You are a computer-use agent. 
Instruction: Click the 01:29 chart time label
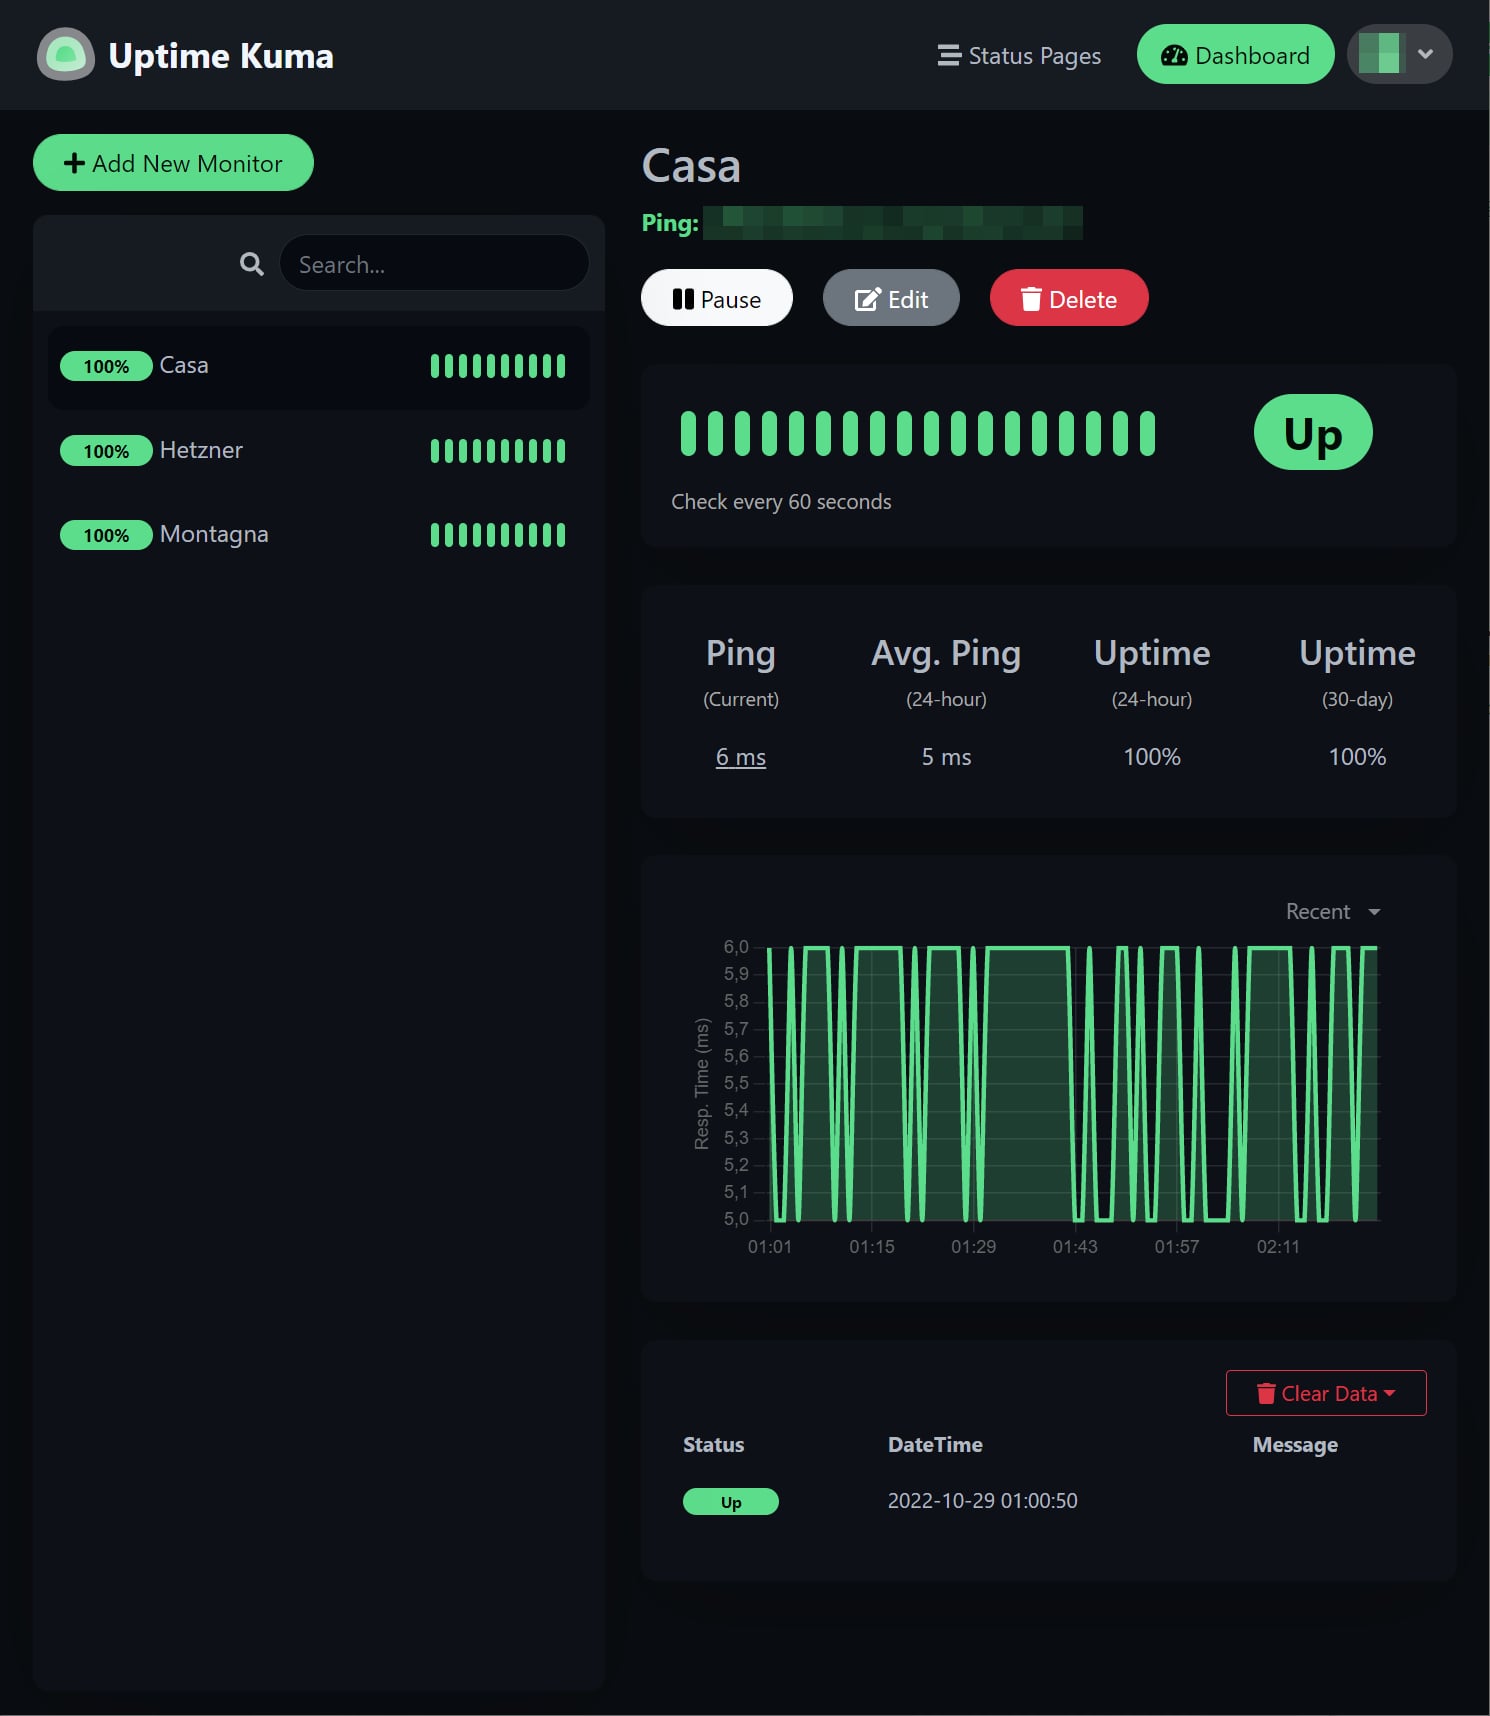pos(973,1247)
